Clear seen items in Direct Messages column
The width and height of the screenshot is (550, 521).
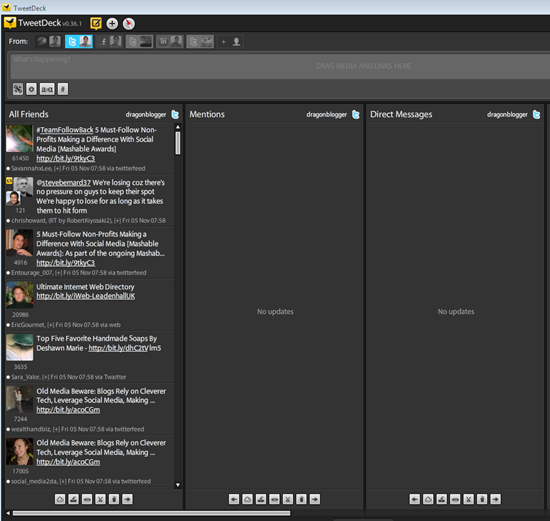469,499
